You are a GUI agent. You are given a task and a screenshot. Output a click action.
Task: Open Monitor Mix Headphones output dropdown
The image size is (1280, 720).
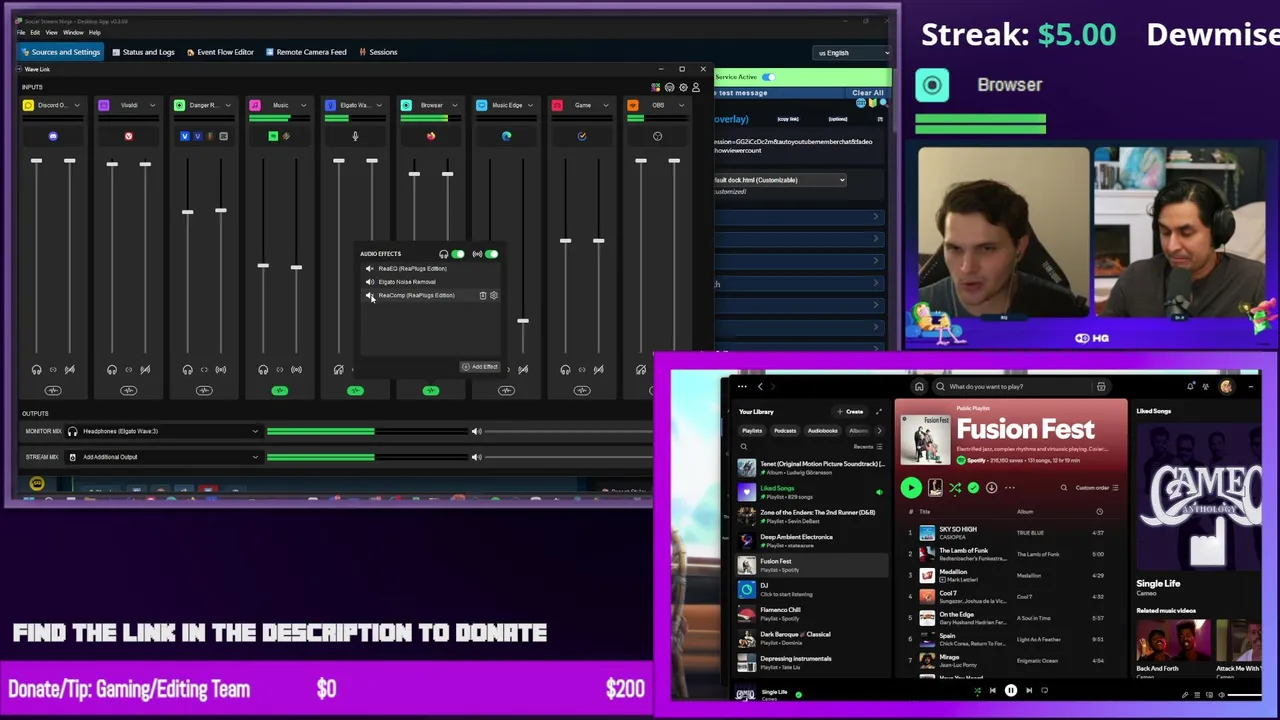162,431
